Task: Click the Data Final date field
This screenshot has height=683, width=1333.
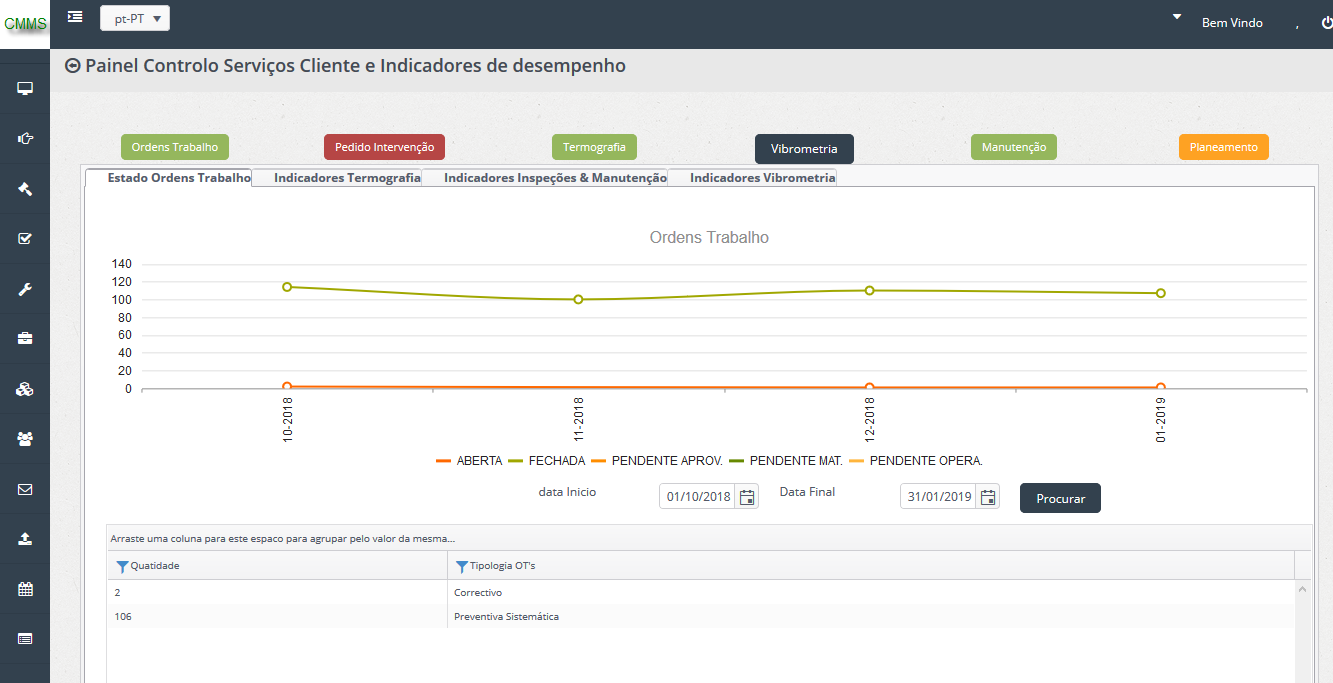Action: [939, 497]
